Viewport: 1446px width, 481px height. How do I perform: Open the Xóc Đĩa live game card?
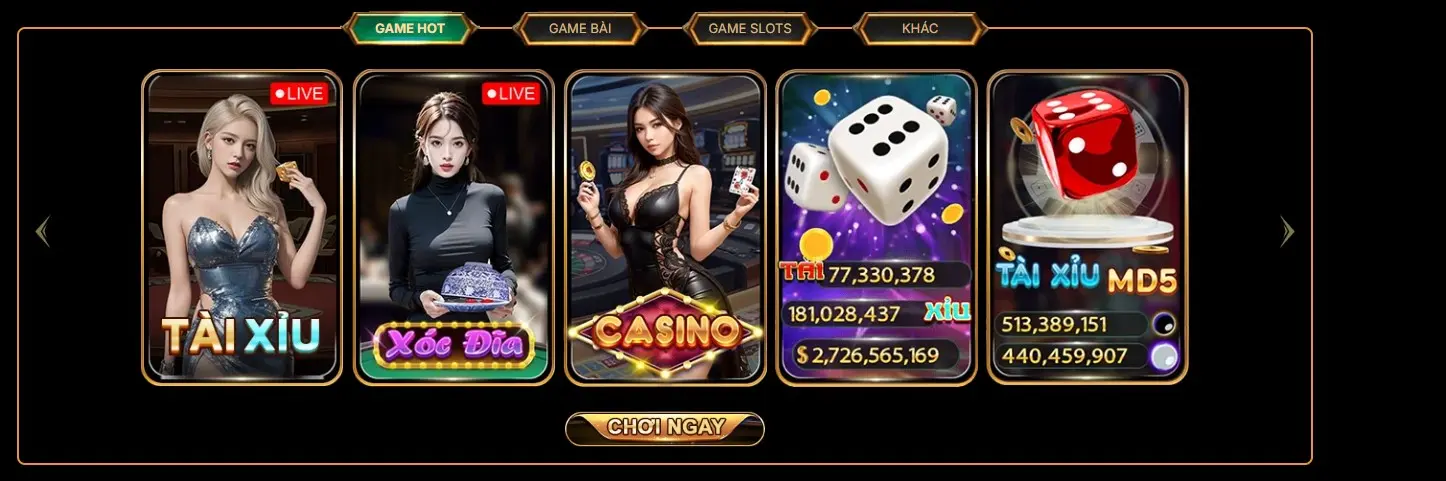coord(454,227)
